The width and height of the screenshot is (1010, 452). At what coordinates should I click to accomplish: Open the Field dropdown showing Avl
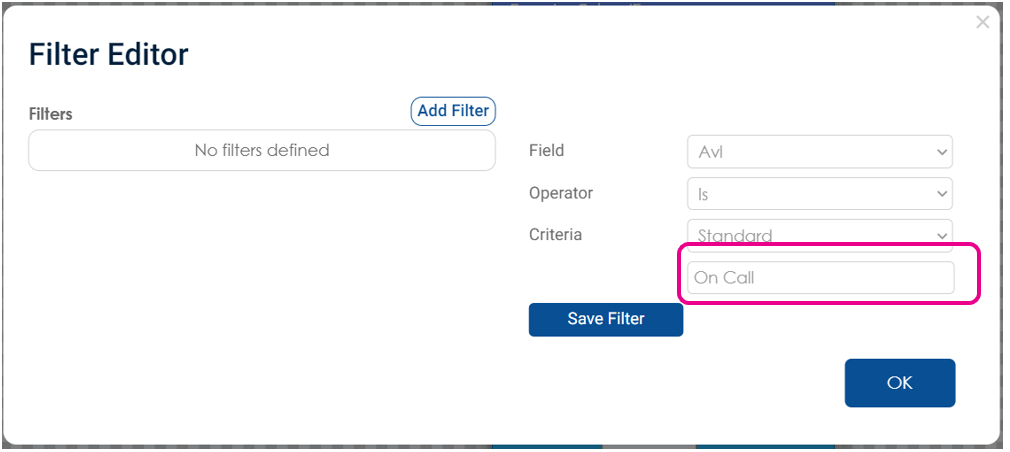click(820, 152)
